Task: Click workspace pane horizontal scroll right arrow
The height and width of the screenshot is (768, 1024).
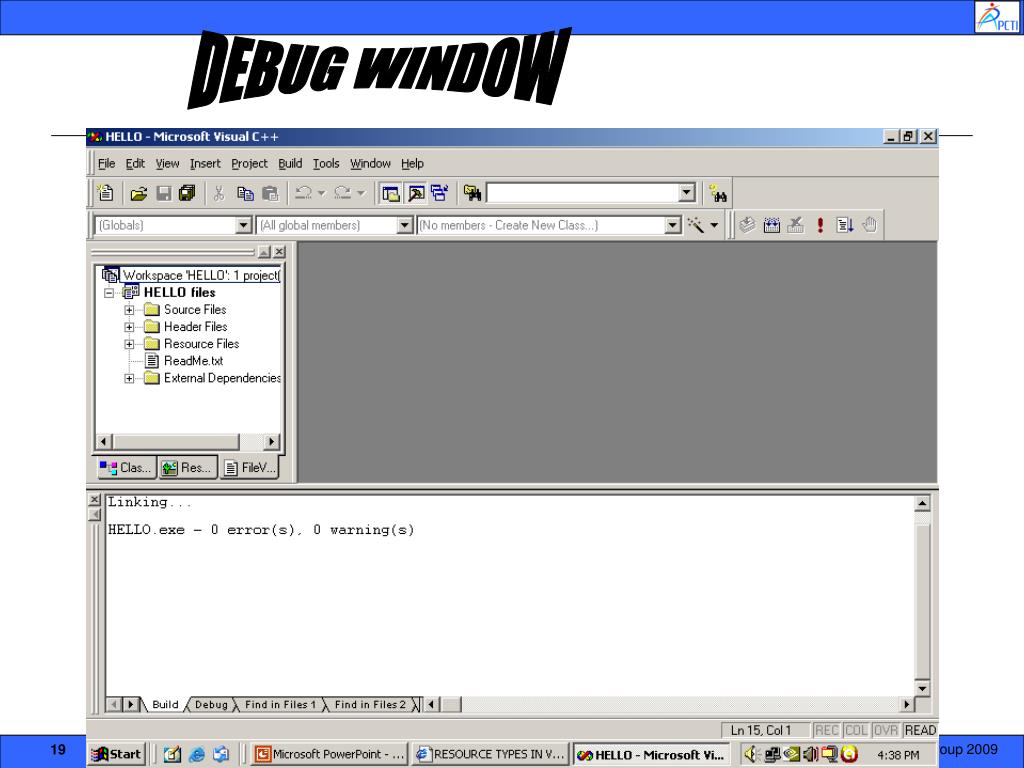Action: tap(272, 441)
